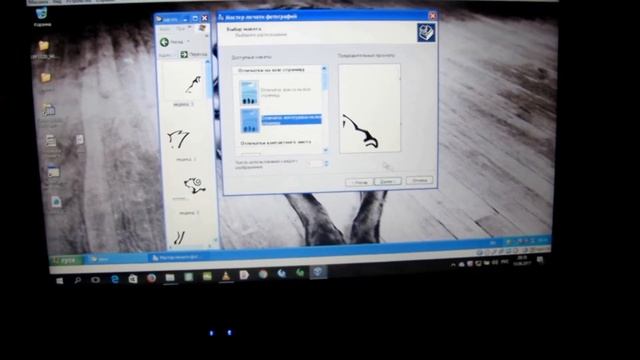Click the green Back arrow in Explorer
Screen dimensions: 640x360
[x=164, y=42]
